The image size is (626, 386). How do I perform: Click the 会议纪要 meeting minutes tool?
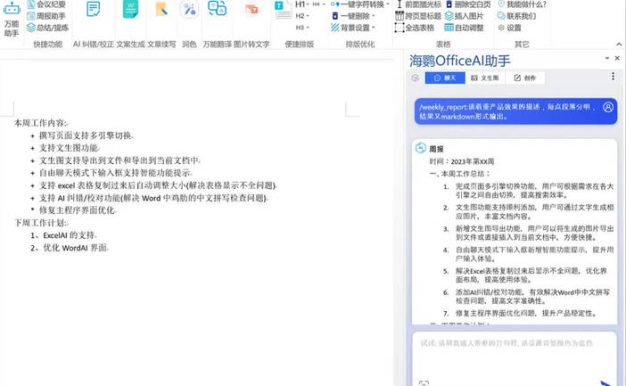pos(46,4)
